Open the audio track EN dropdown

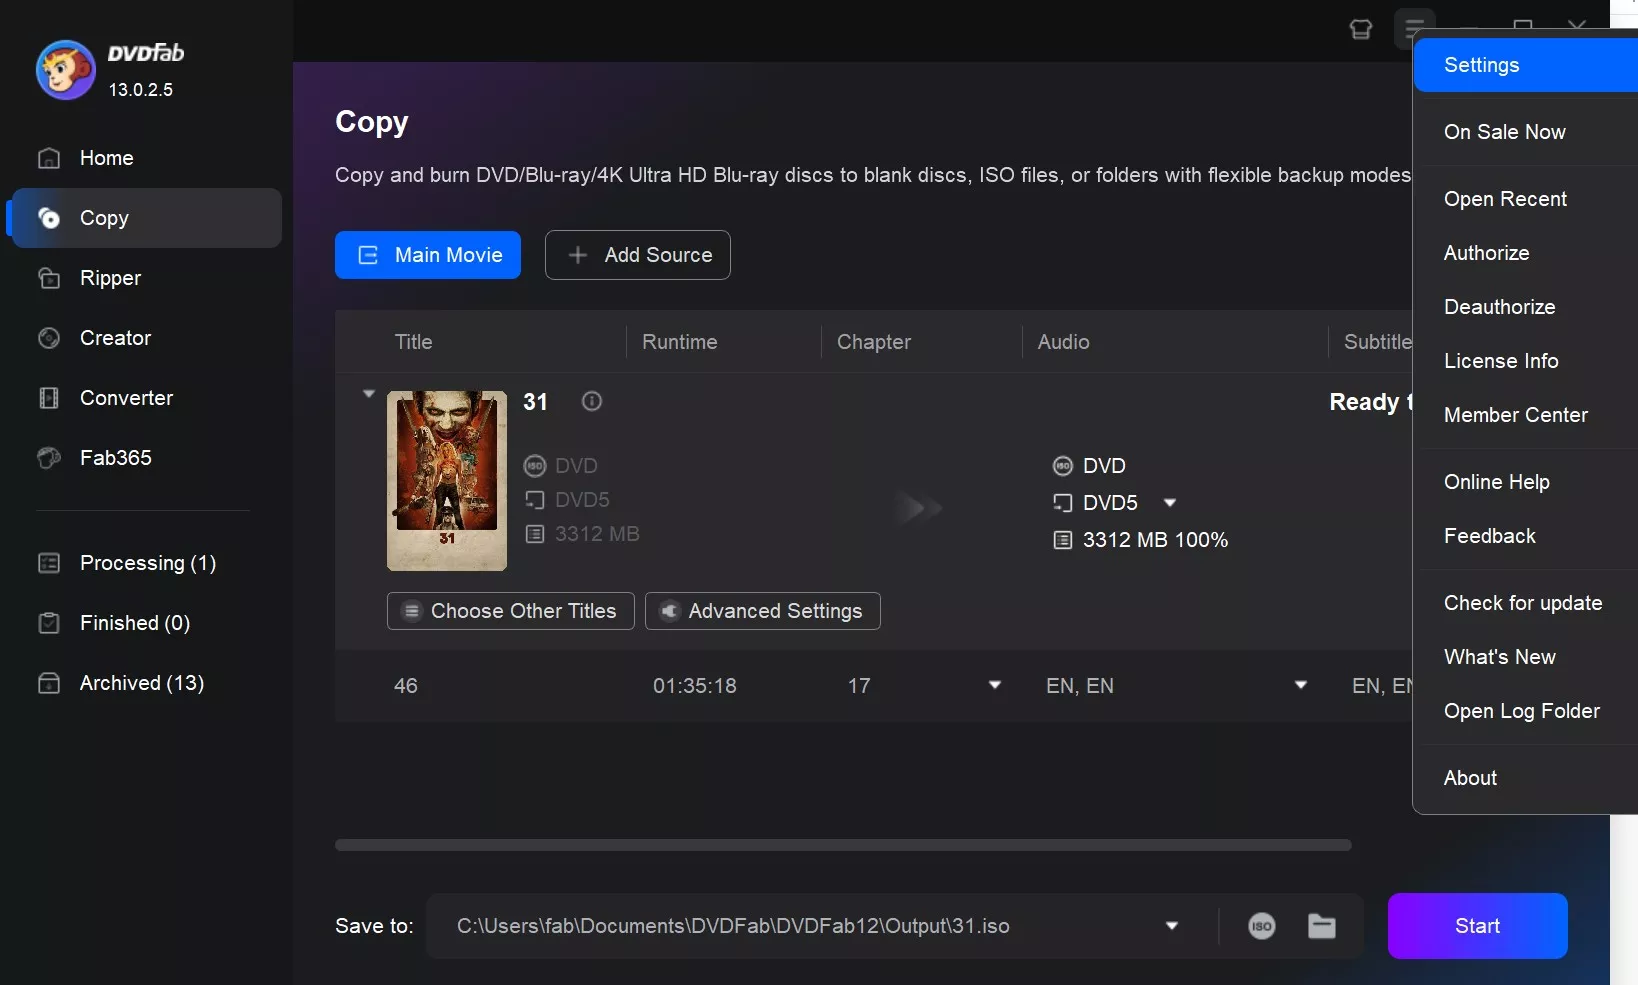point(1301,685)
